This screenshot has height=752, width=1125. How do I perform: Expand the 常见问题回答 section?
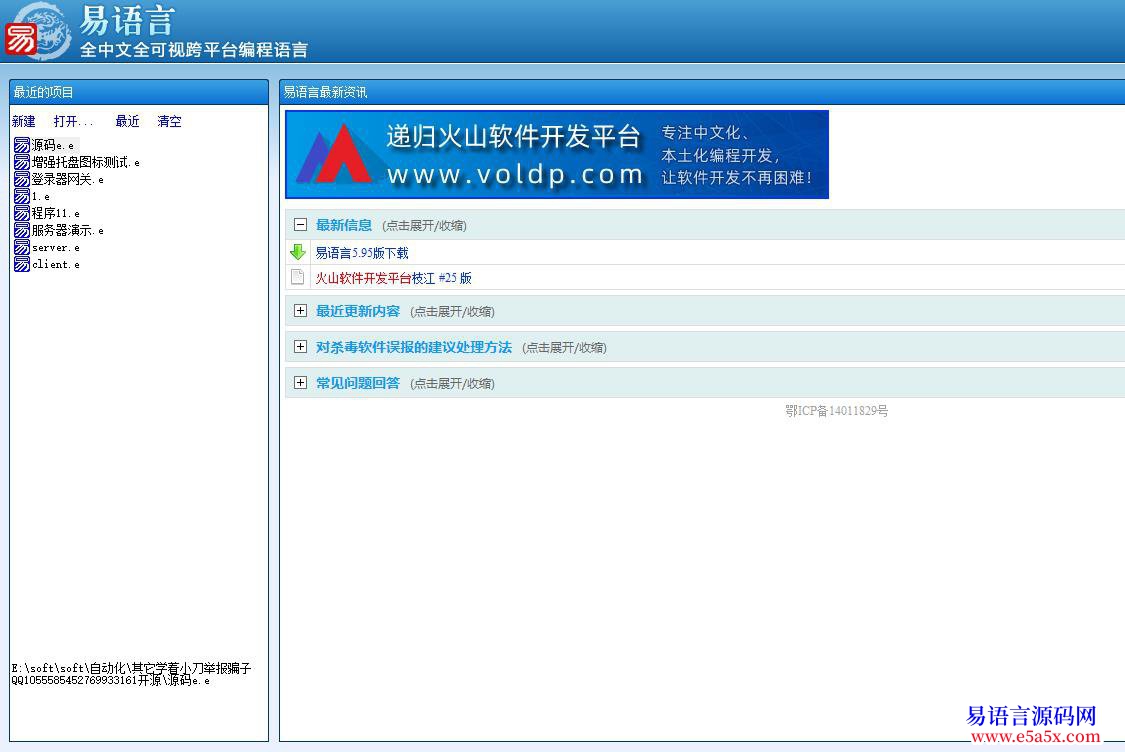click(x=300, y=382)
